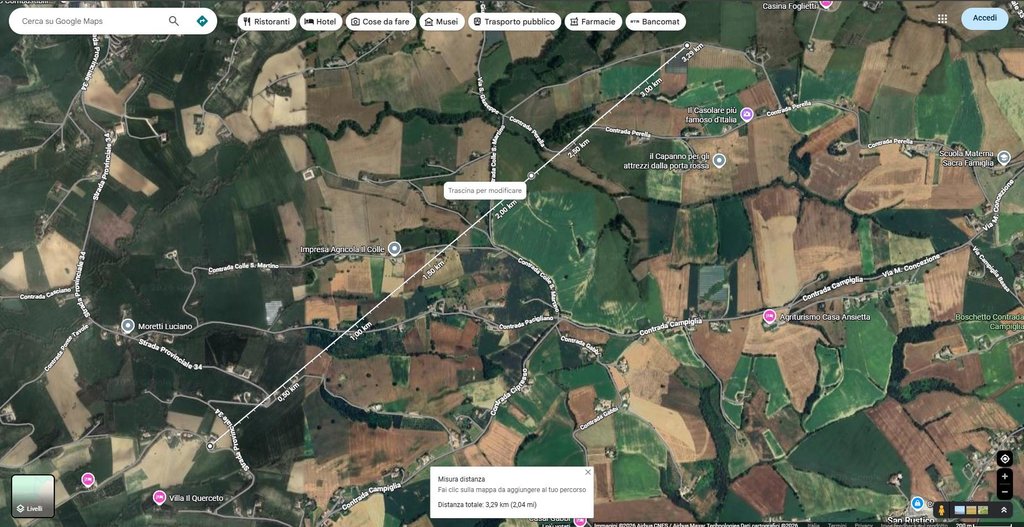Click the measurement line midpoint handle
This screenshot has width=1024, height=527.
tap(531, 176)
